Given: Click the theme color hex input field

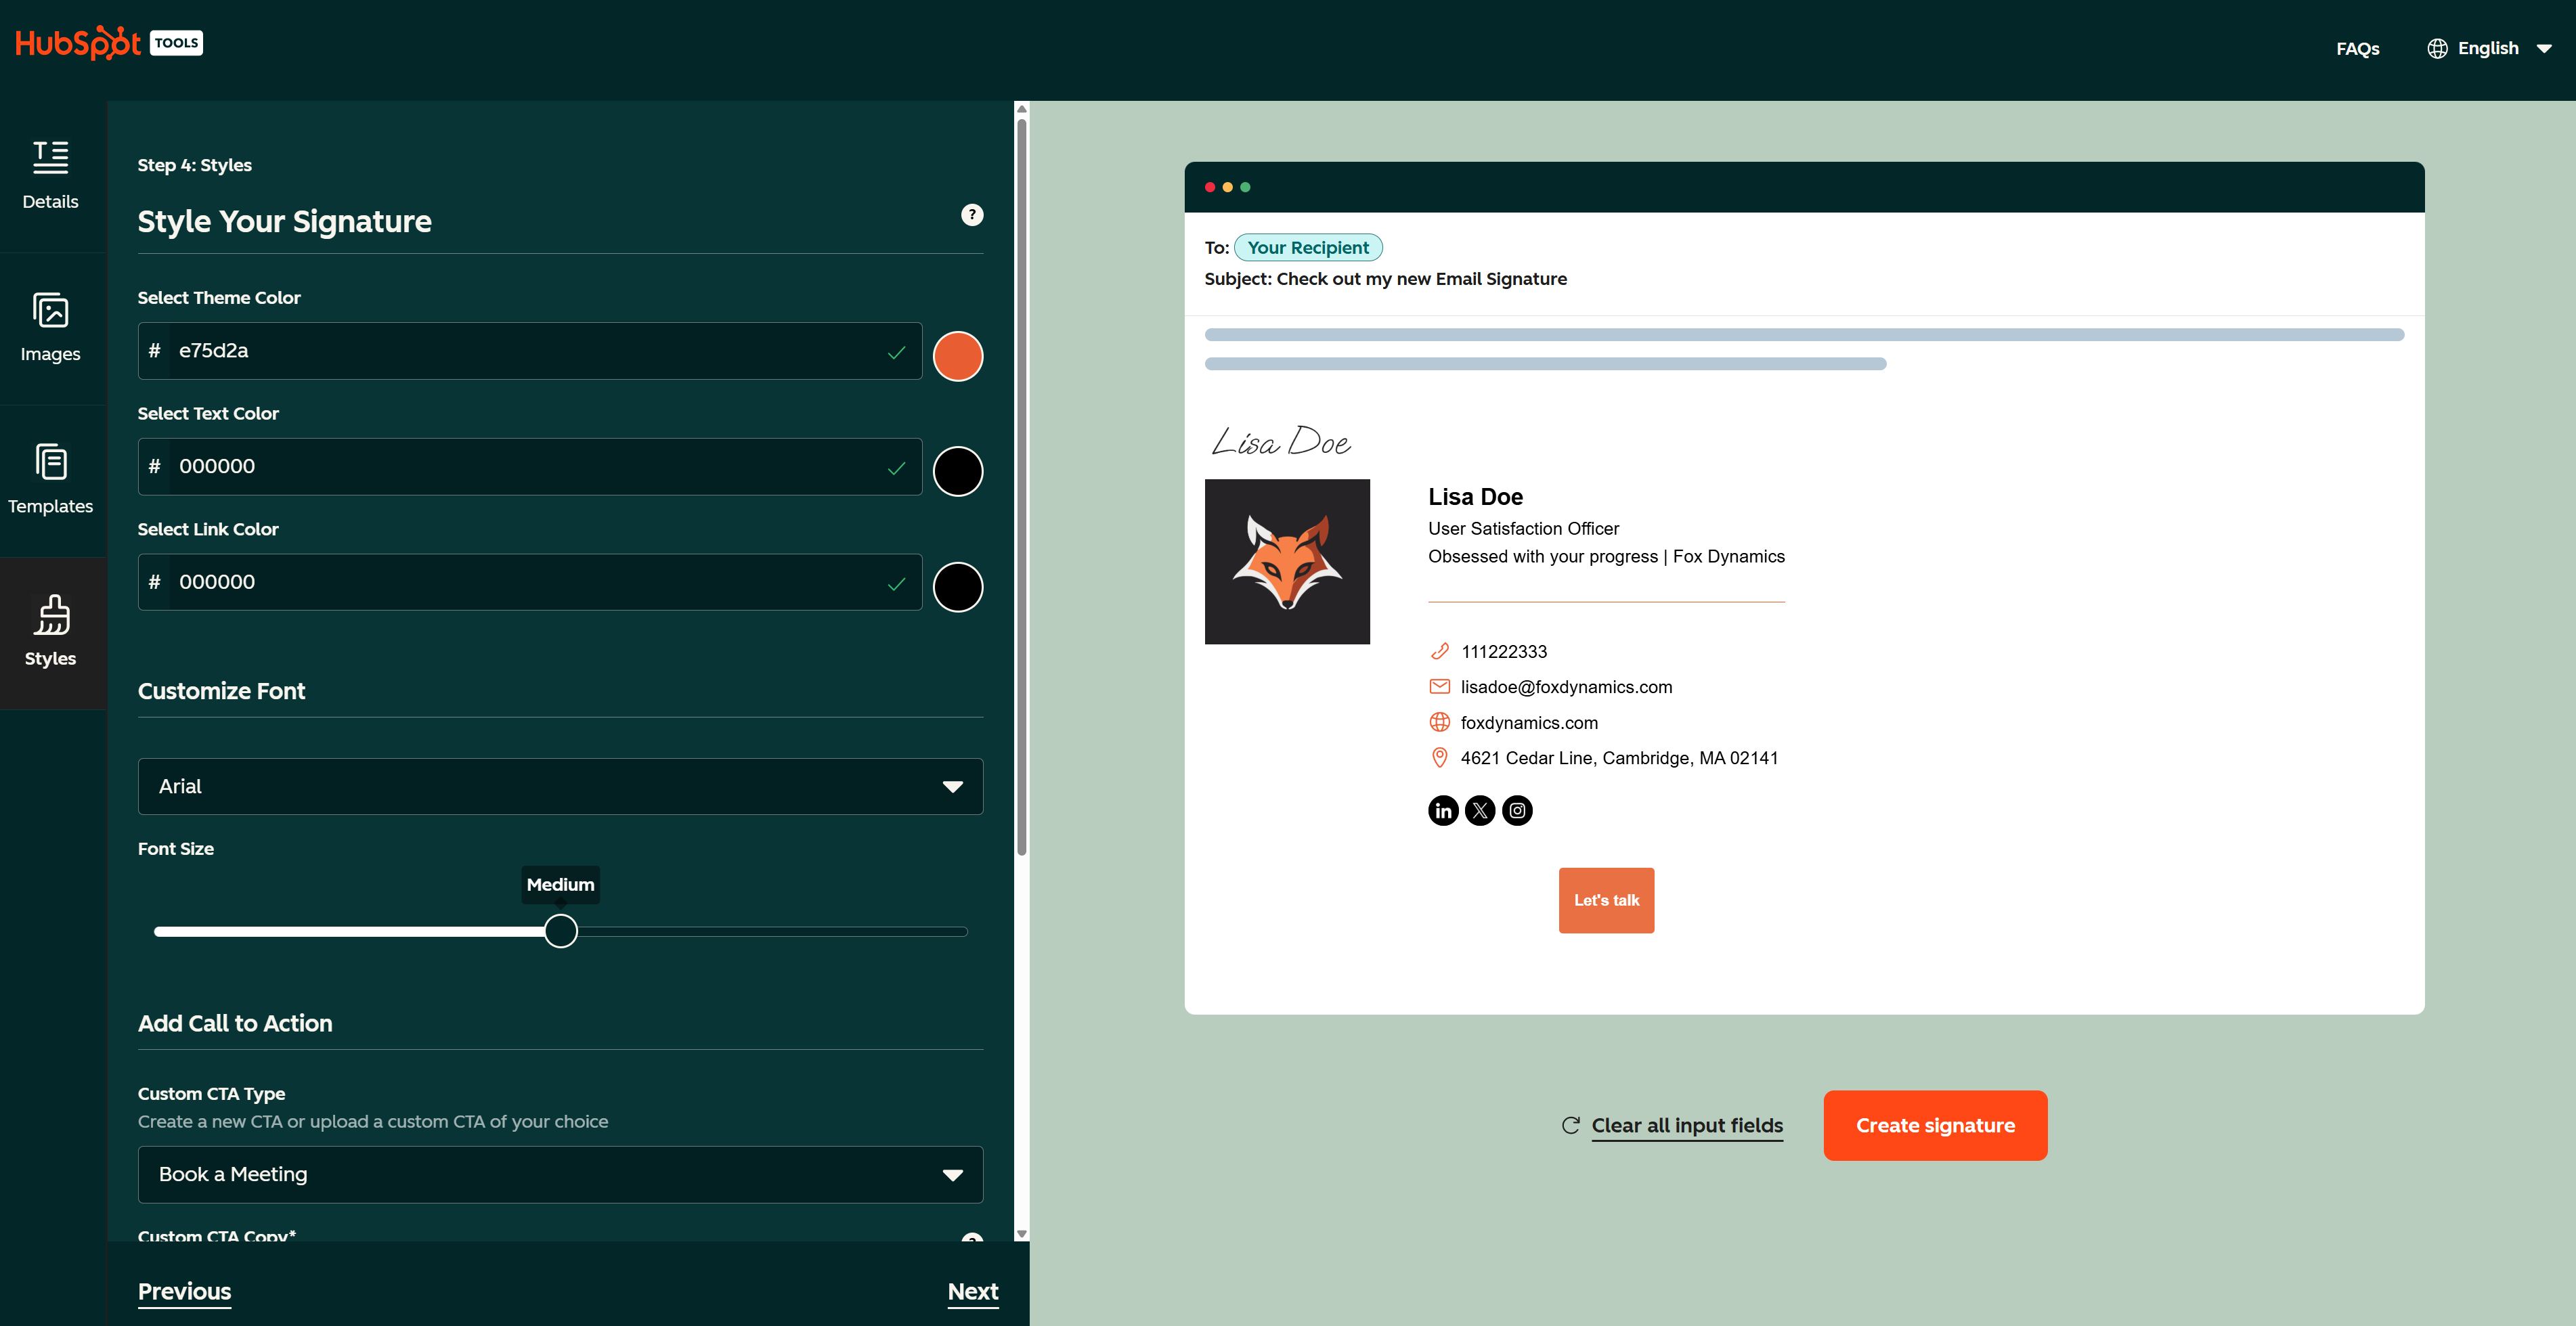Looking at the screenshot, I should [529, 351].
